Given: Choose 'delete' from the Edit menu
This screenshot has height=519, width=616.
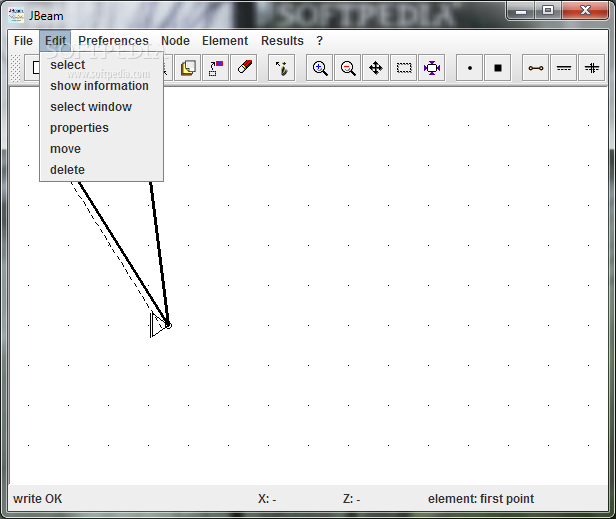Looking at the screenshot, I should (101, 170).
